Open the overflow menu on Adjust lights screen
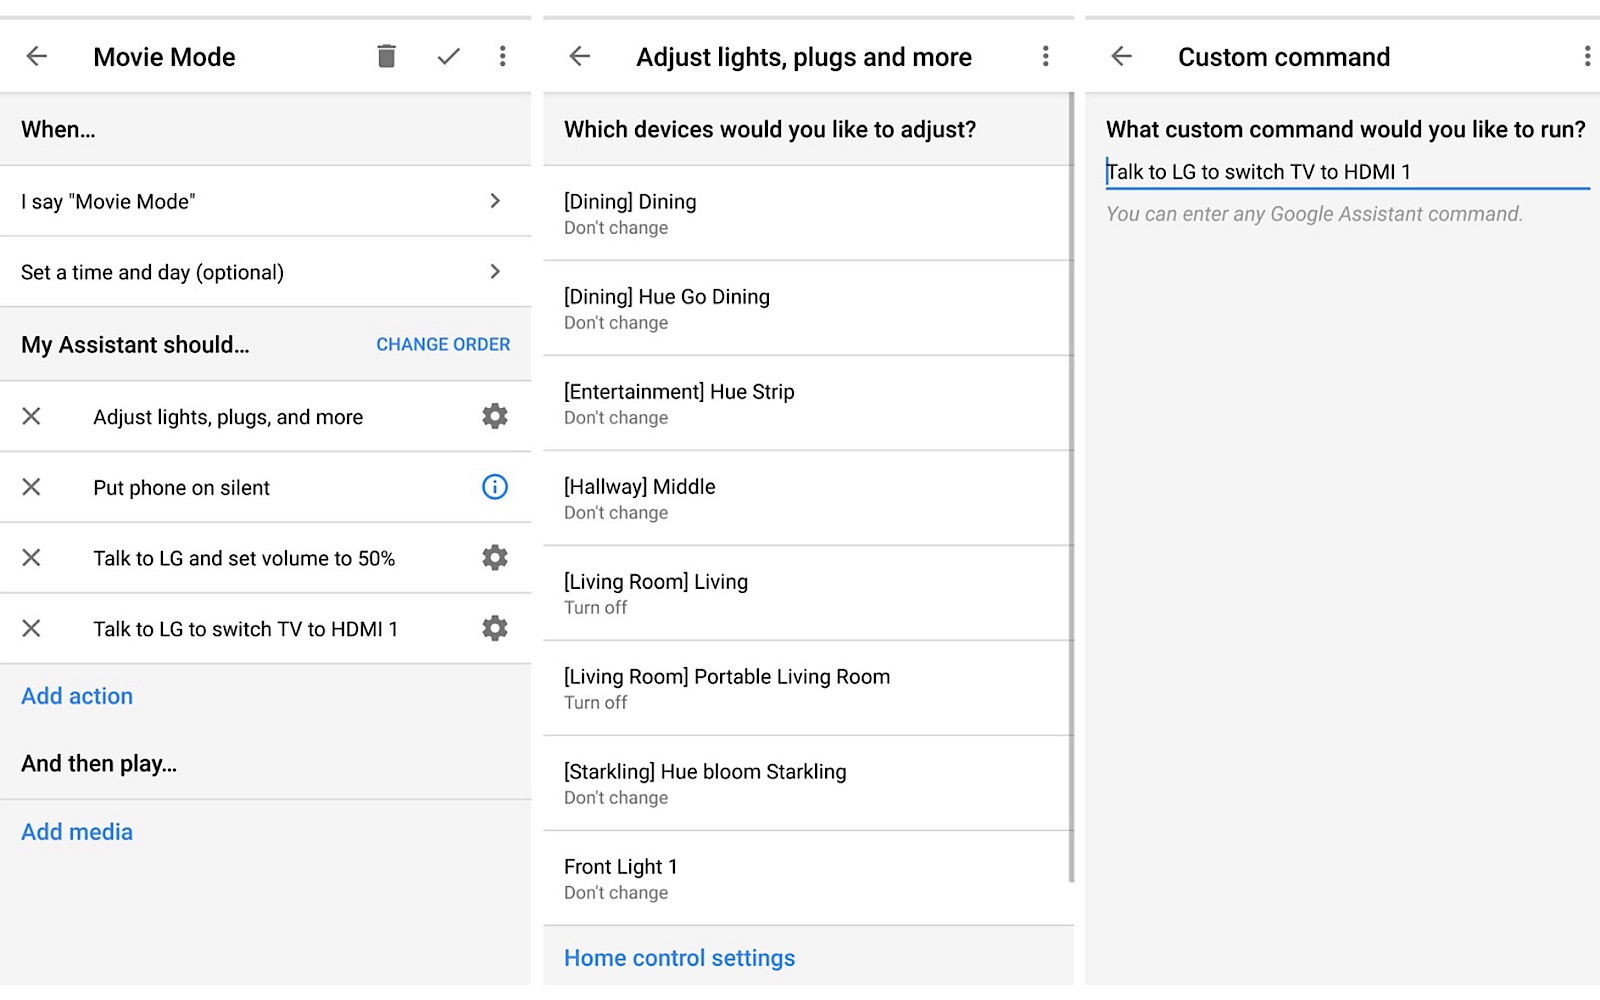 (x=1046, y=57)
